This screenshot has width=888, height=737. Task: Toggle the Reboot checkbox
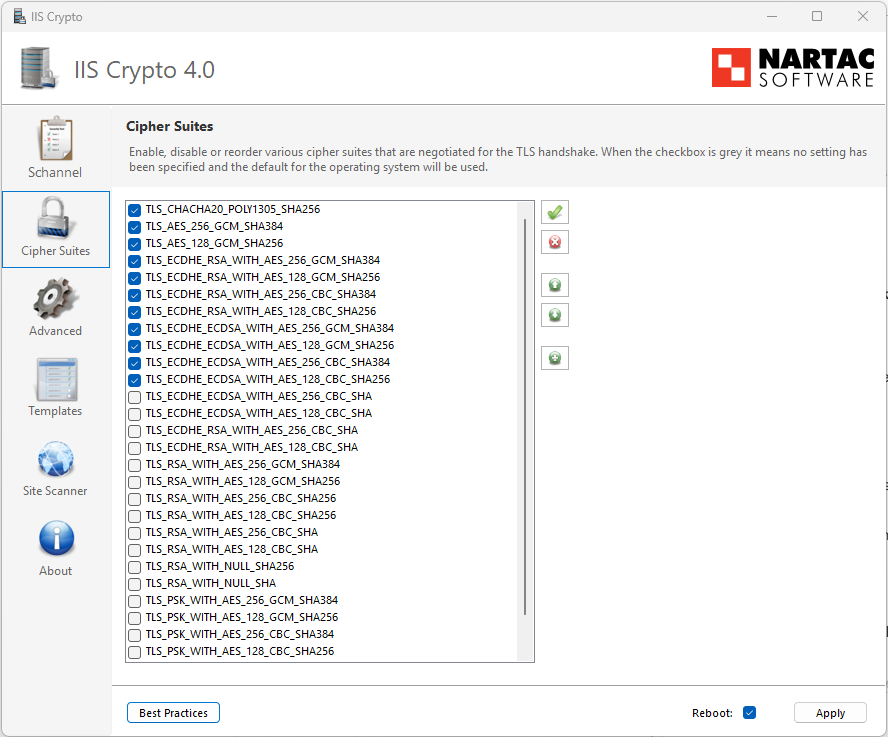tap(749, 713)
